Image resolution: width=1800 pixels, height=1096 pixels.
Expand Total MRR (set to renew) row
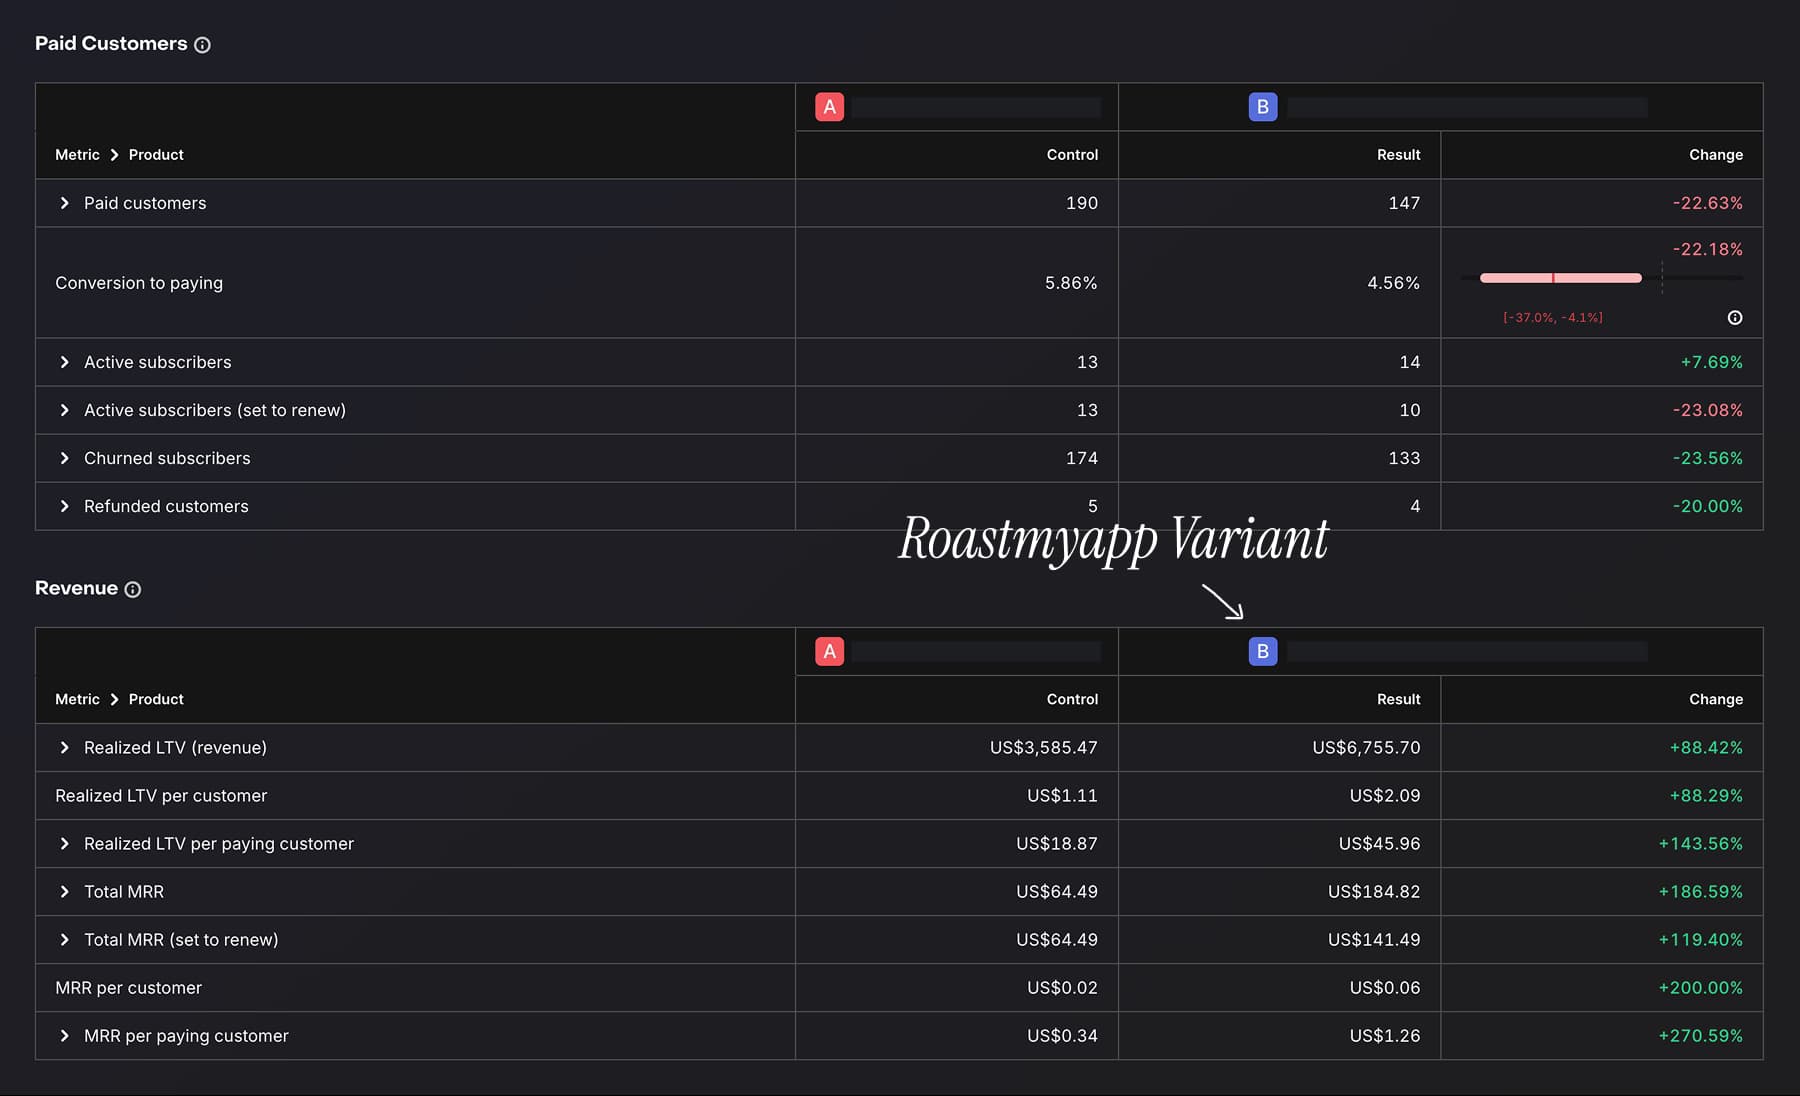tap(65, 940)
